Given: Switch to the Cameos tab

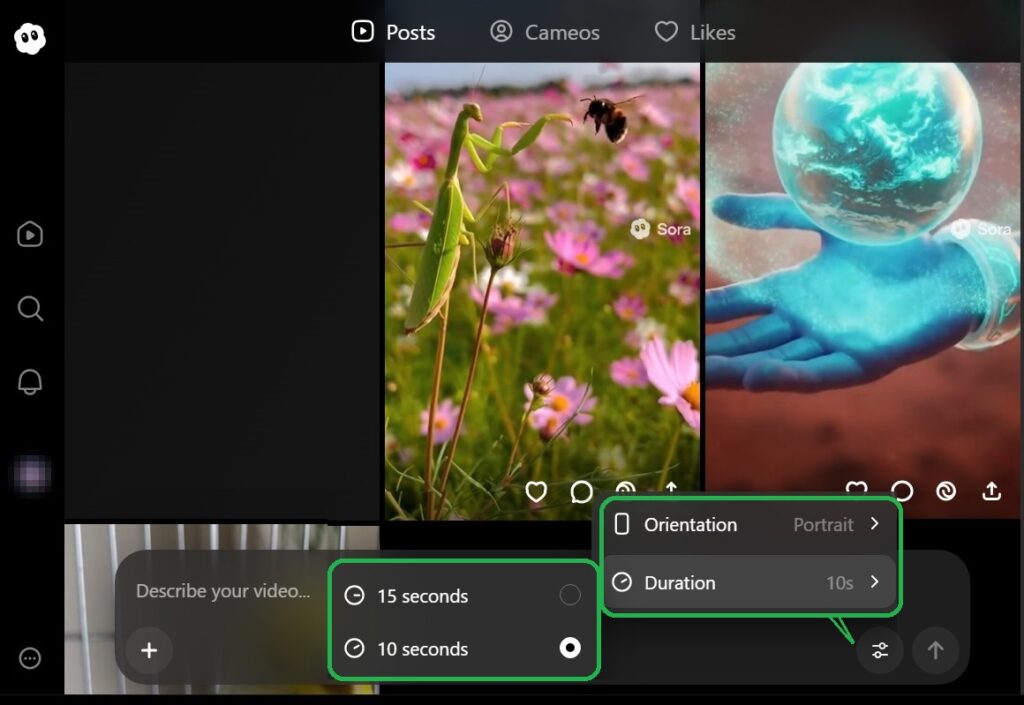Looking at the screenshot, I should [545, 32].
